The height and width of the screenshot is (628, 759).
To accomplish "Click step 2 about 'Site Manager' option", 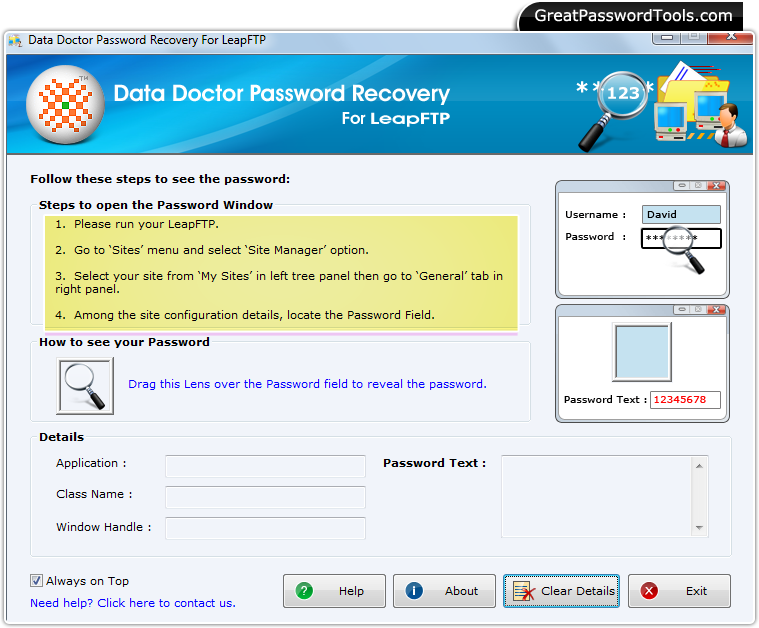I will click(212, 250).
